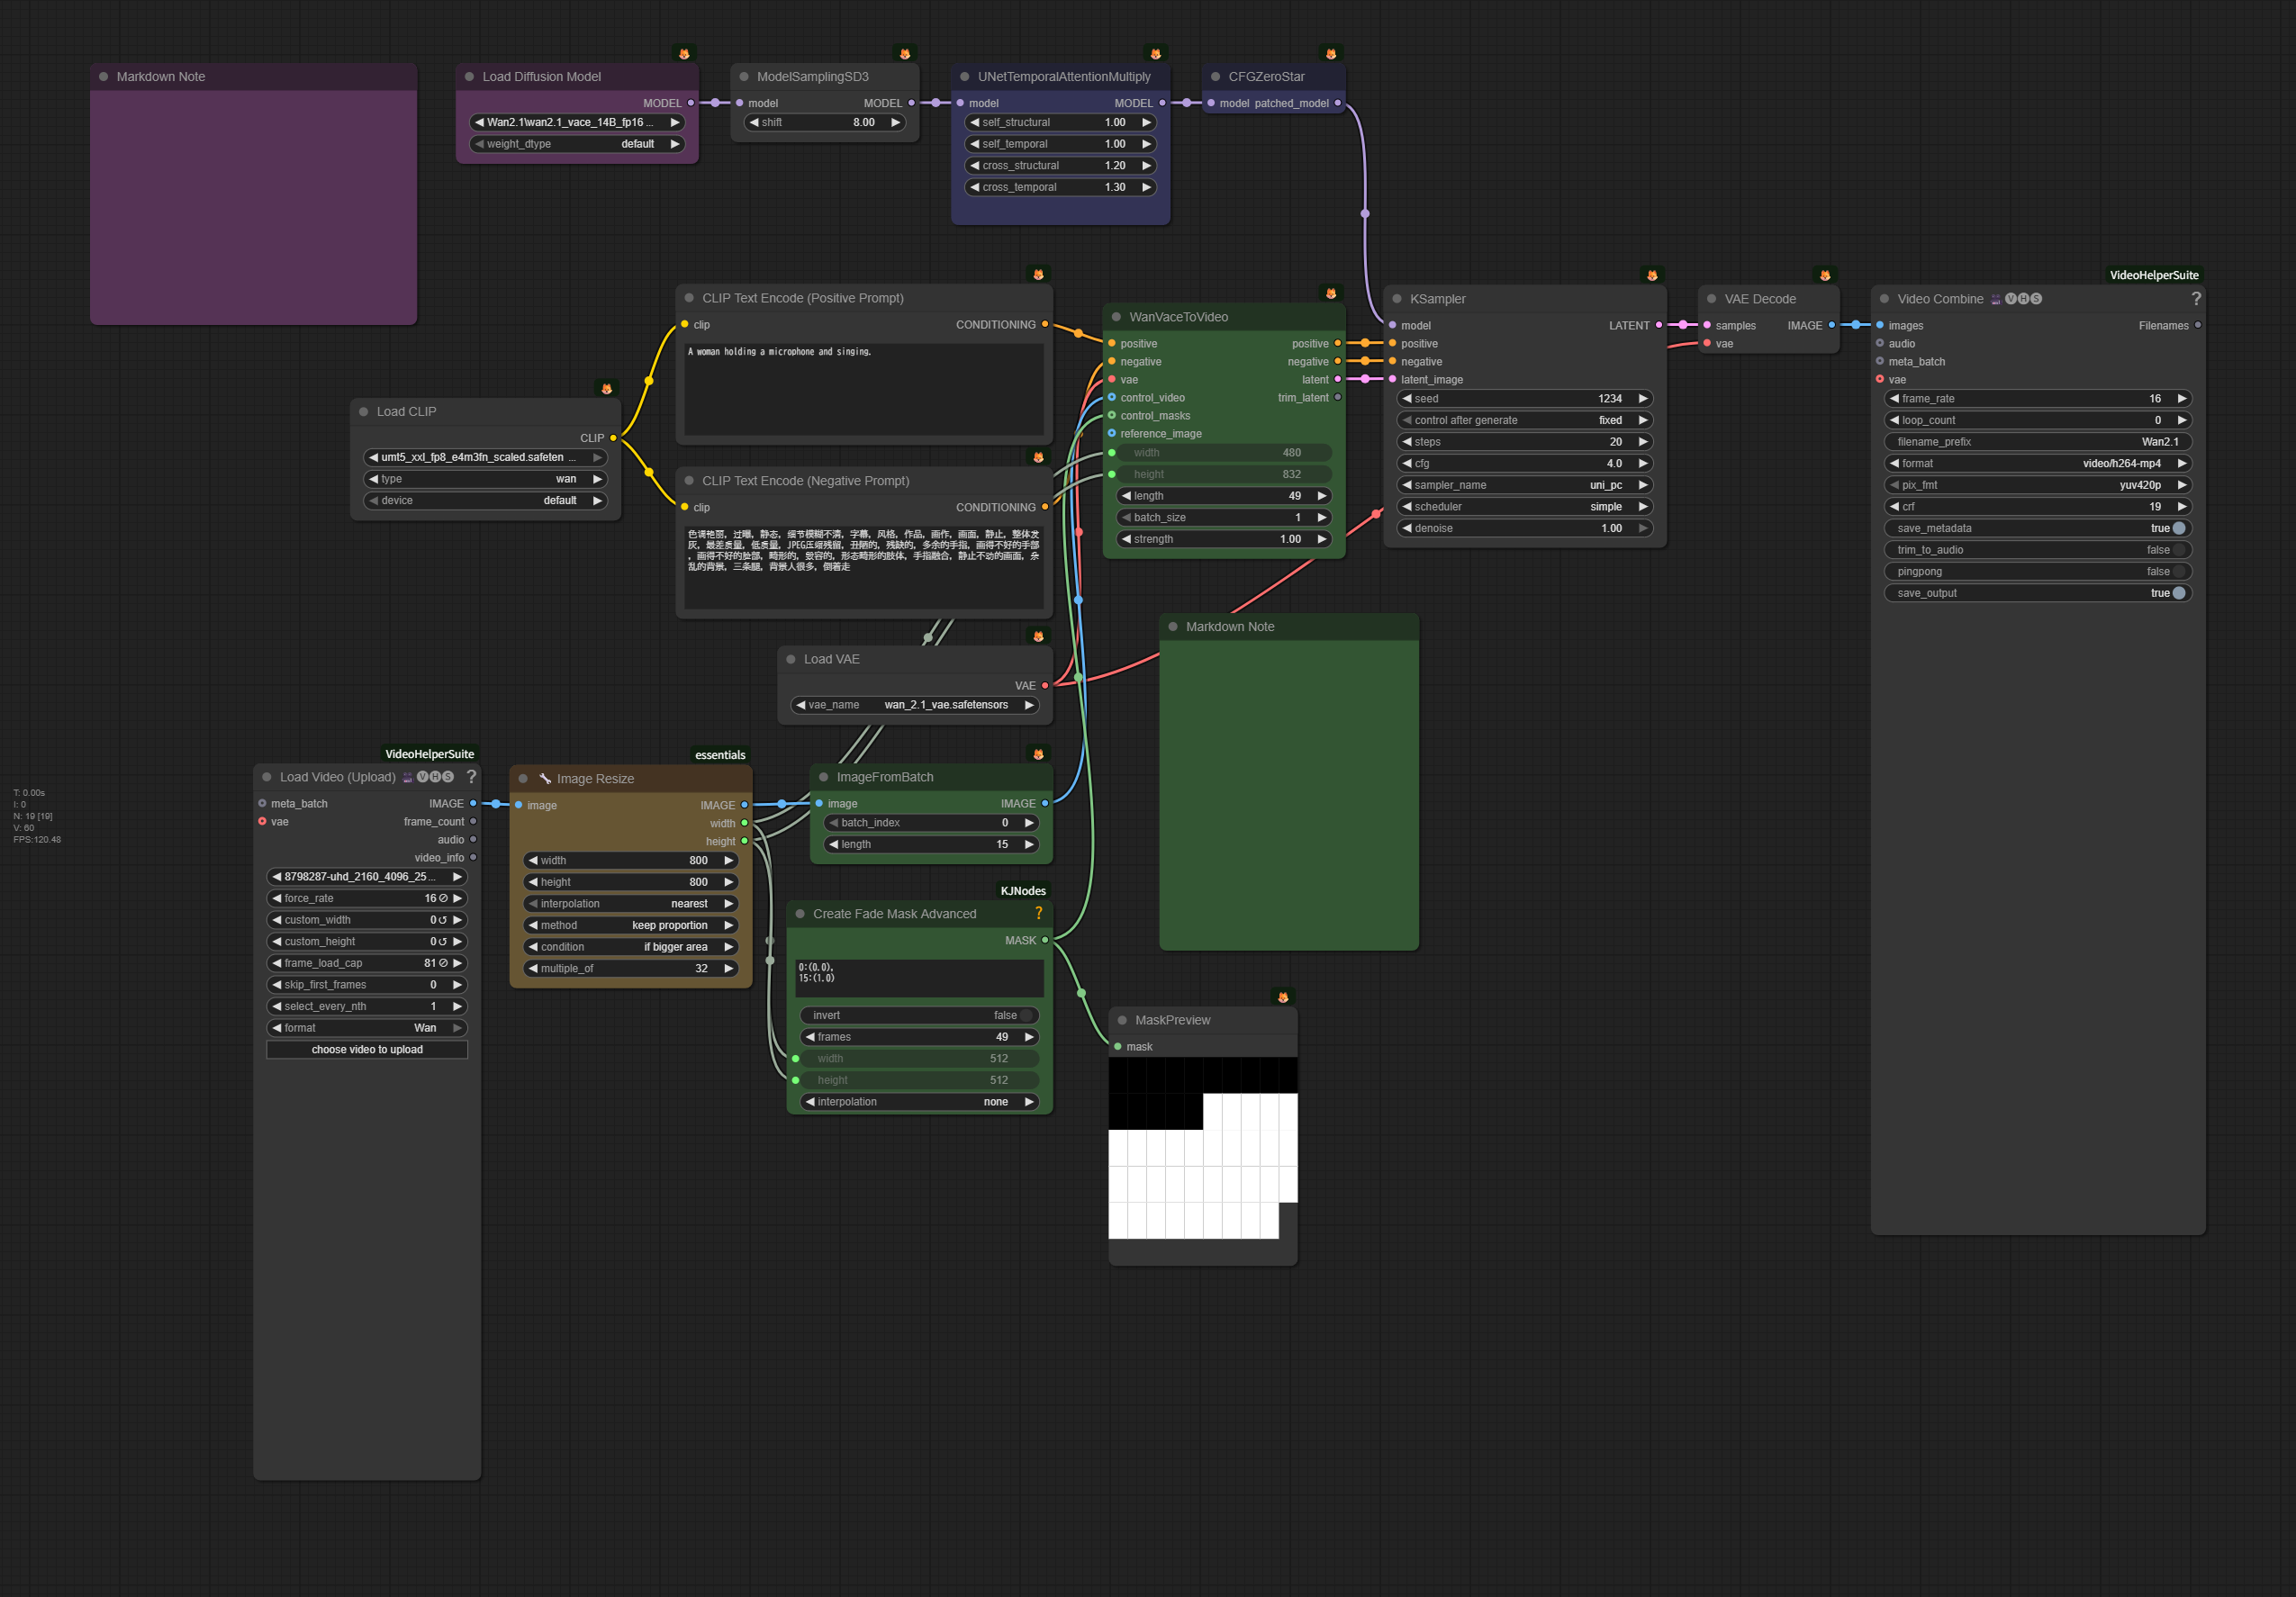Collapse the WanVaceToVideo node with its title dot
2296x1597 pixels.
pos(1116,317)
